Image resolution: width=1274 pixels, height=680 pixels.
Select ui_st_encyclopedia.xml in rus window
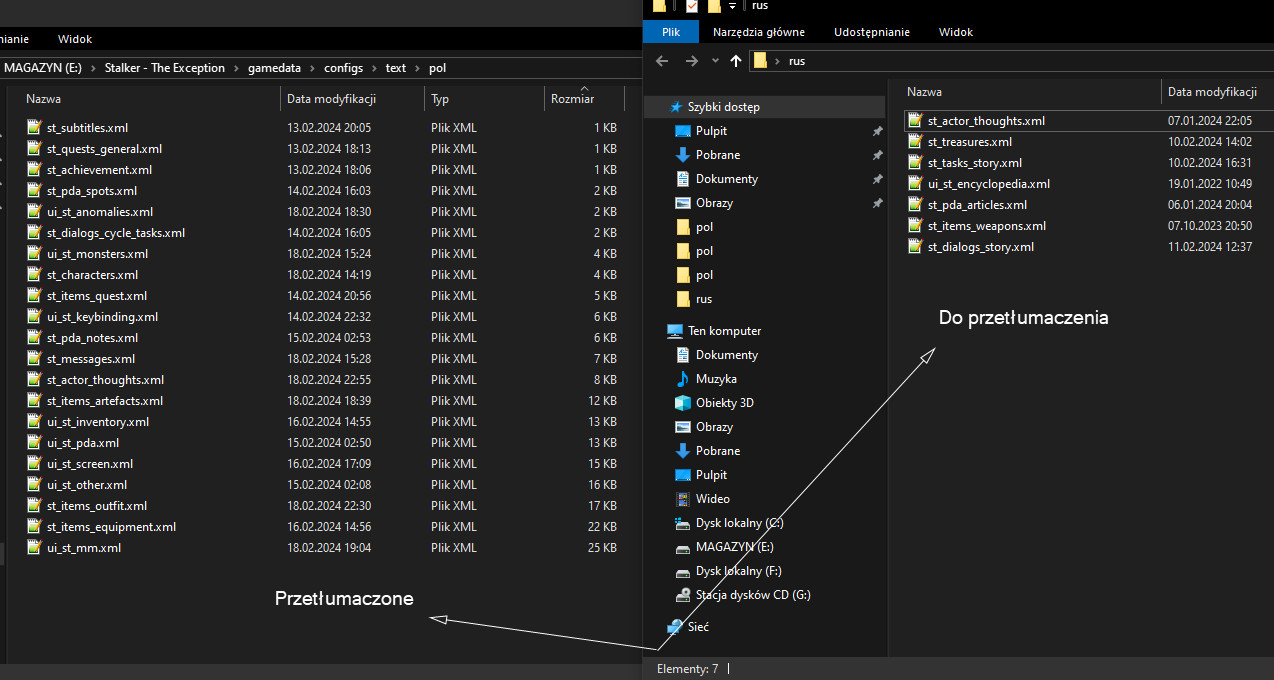point(989,183)
